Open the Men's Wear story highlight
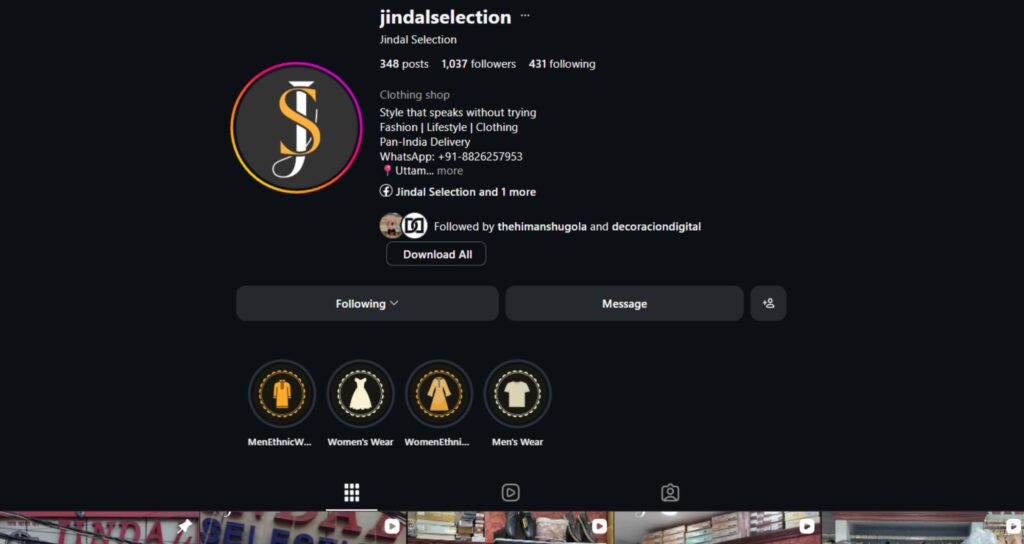Image resolution: width=1024 pixels, height=544 pixels. point(517,394)
